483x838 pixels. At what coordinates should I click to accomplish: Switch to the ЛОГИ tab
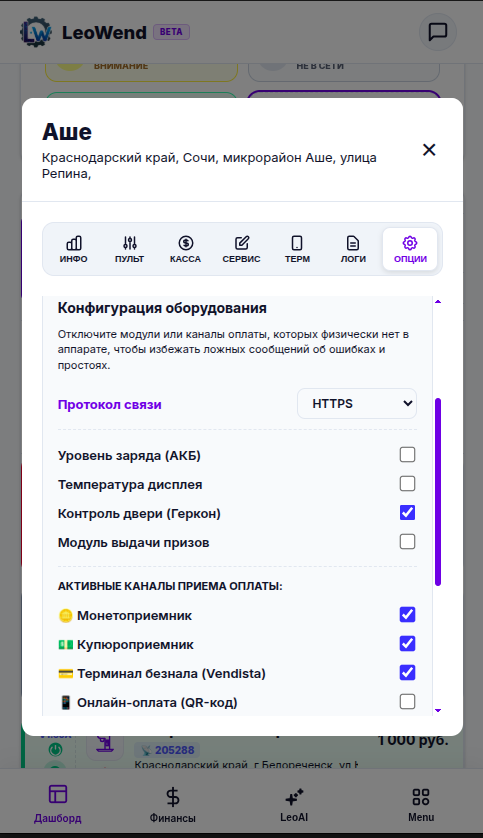click(353, 249)
